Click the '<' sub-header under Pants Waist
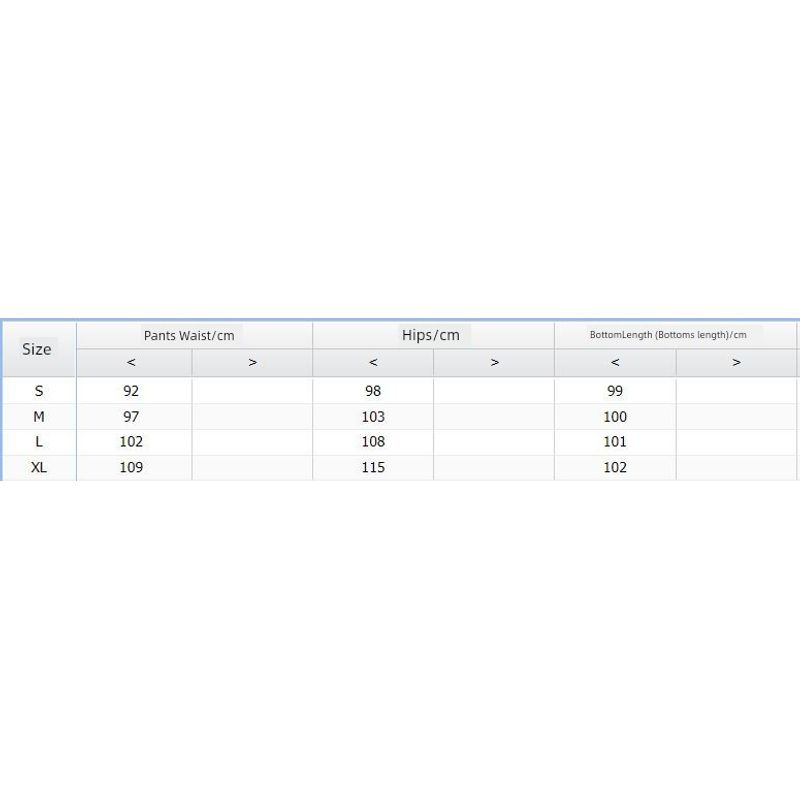This screenshot has width=800, height=800. pos(132,363)
